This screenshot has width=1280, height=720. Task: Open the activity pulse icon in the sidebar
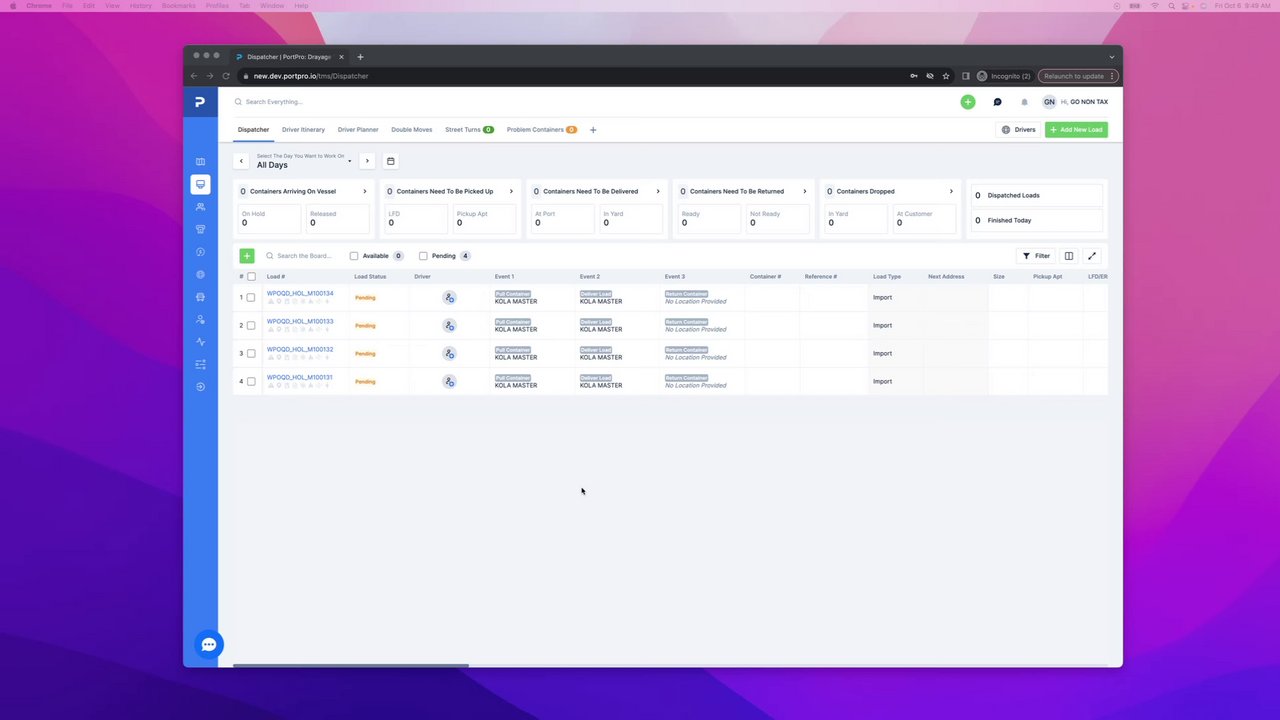point(200,342)
